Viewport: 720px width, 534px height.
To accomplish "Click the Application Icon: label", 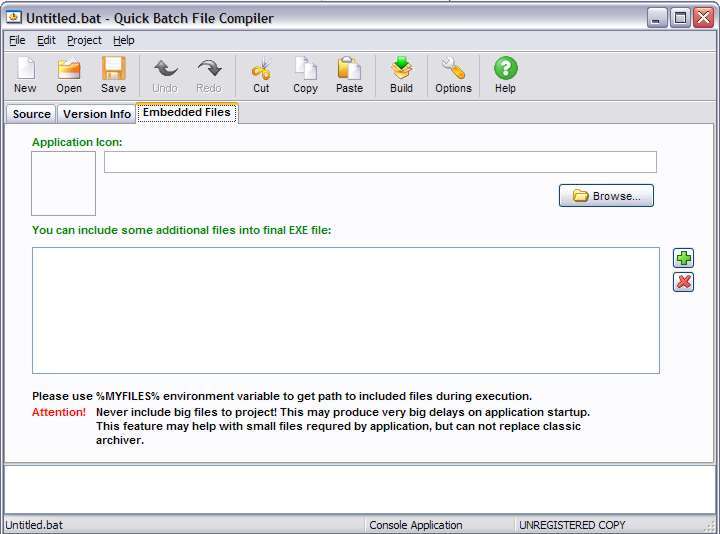I will (x=77, y=142).
